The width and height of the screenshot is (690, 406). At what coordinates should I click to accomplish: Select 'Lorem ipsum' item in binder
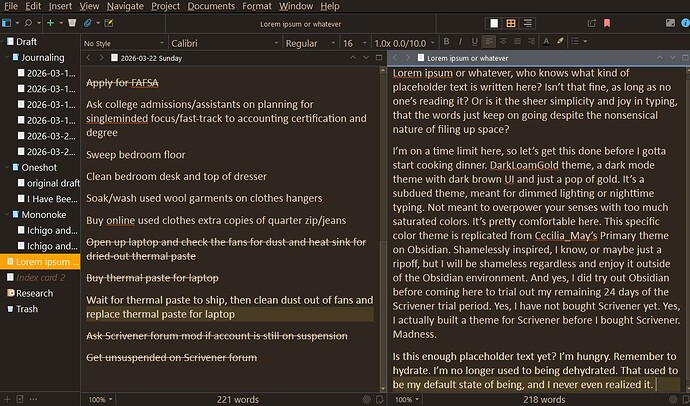coord(40,262)
